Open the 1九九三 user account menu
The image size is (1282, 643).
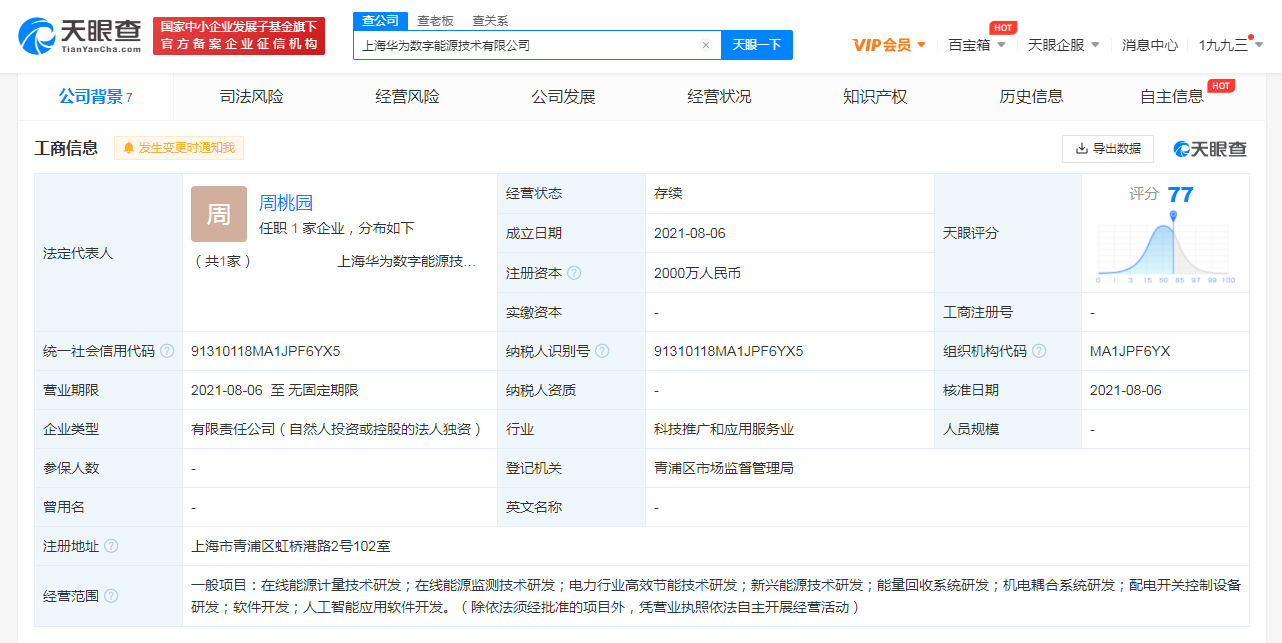[1231, 45]
